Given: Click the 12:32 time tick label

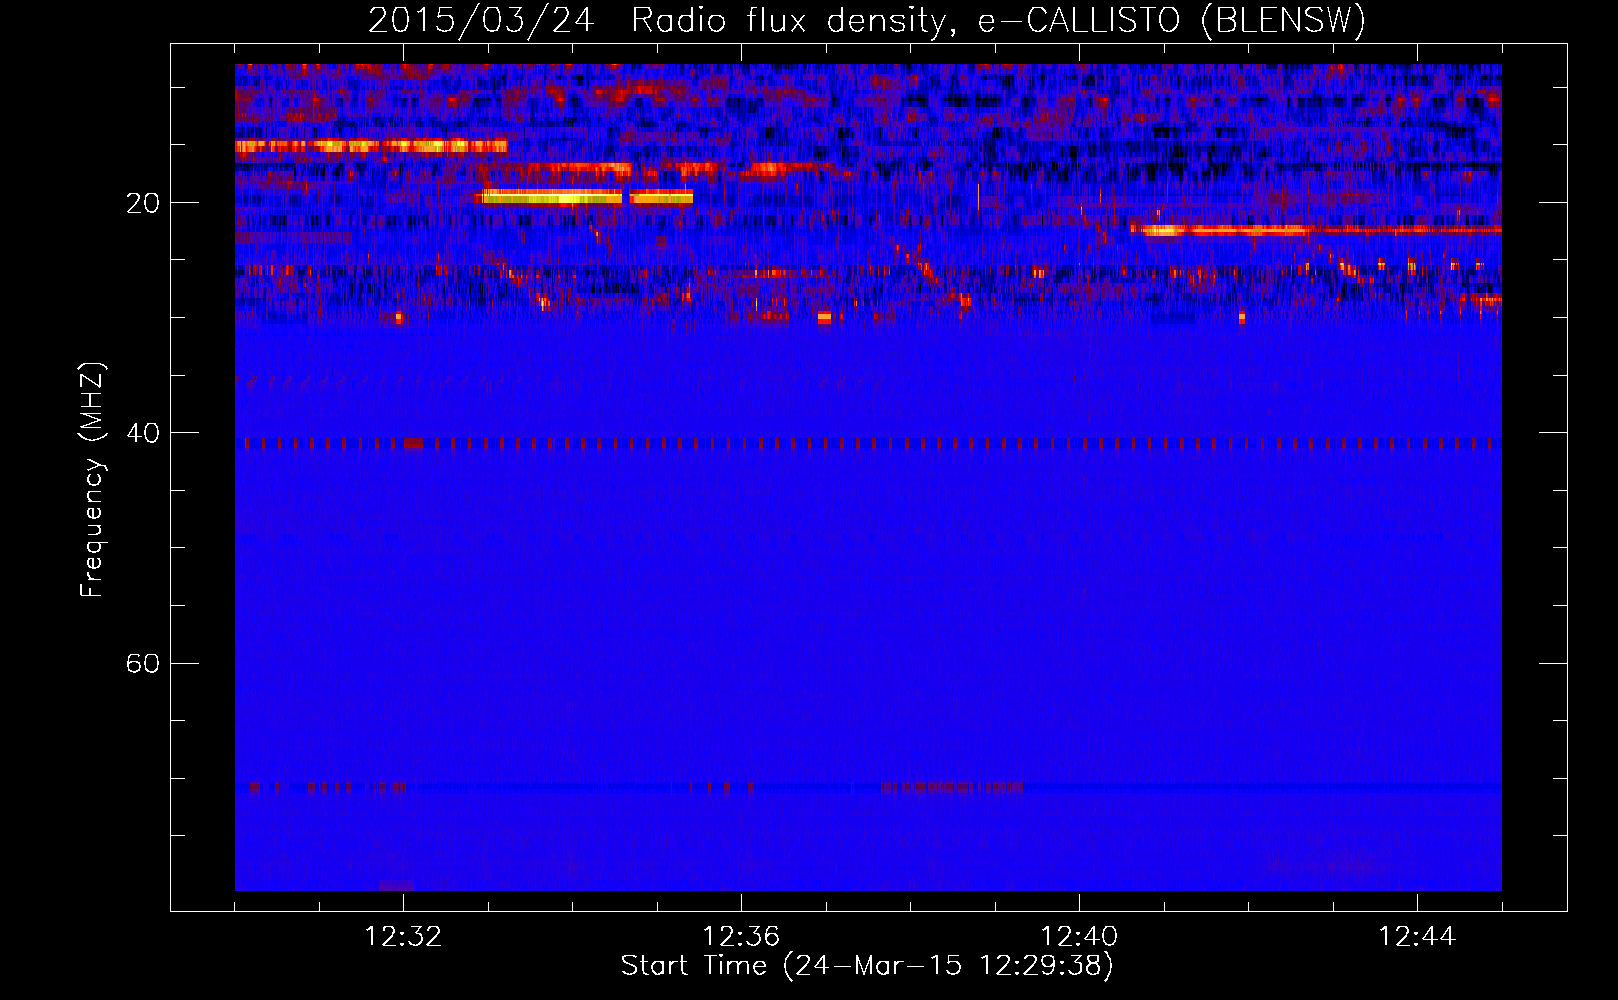Looking at the screenshot, I should pyautogui.click(x=403, y=937).
